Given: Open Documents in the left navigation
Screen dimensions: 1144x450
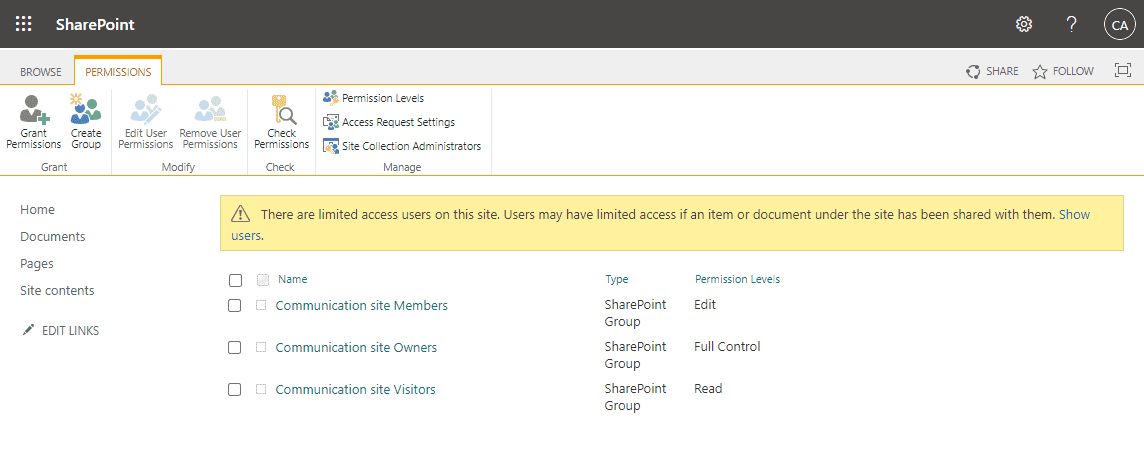Looking at the screenshot, I should tap(53, 236).
